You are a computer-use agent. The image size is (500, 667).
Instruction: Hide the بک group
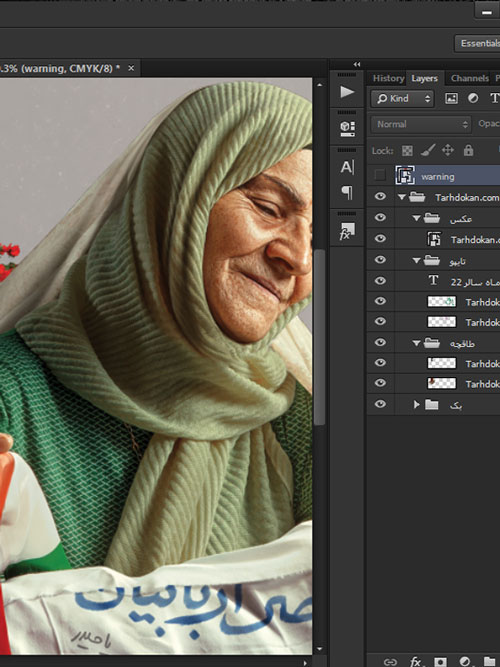tap(380, 404)
